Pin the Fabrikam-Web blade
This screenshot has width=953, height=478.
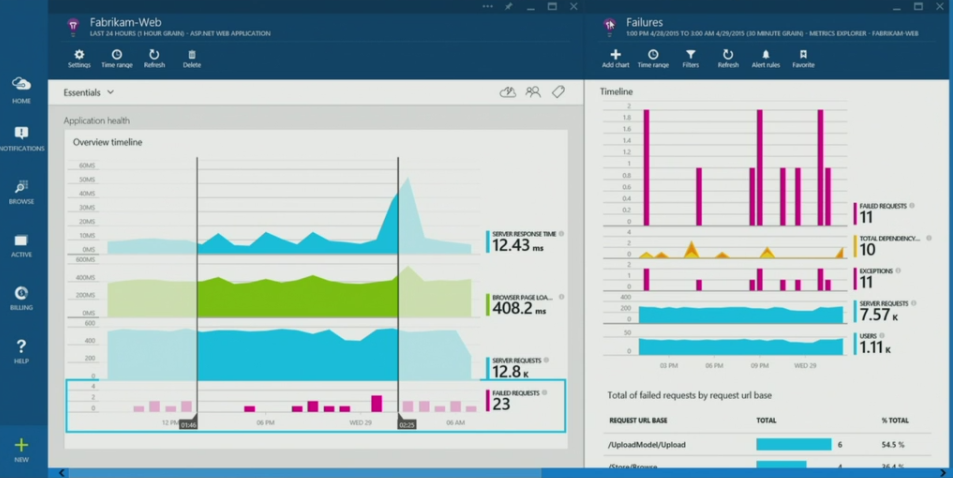point(508,7)
